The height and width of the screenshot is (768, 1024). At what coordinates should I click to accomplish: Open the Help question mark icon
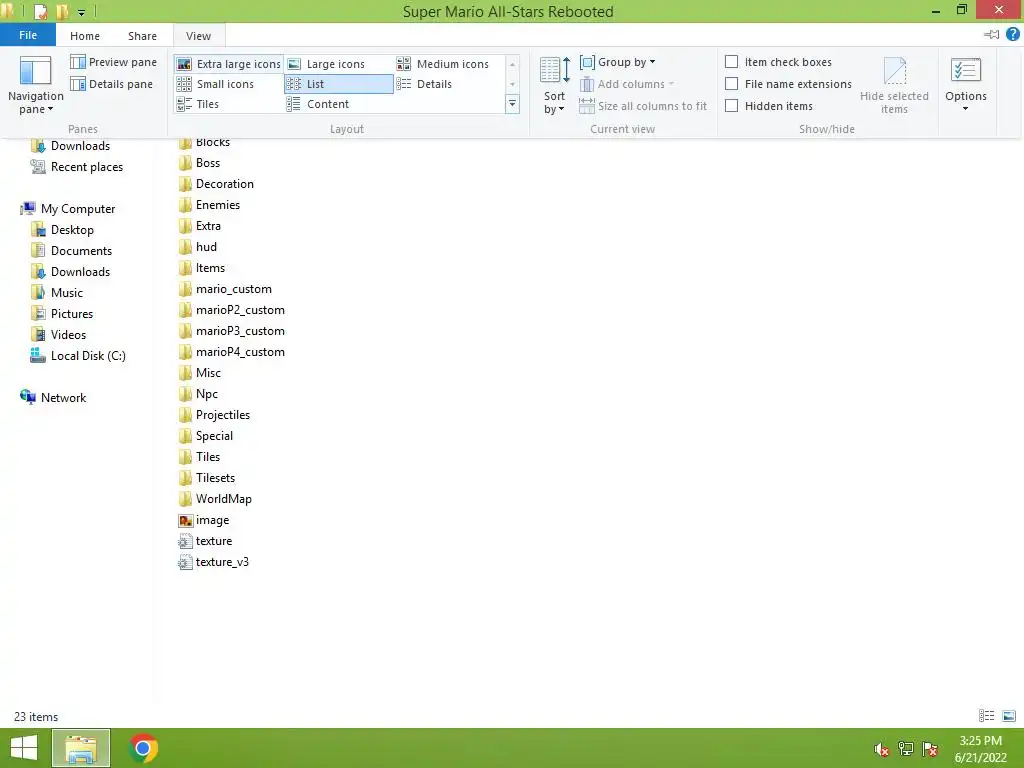(x=1013, y=35)
